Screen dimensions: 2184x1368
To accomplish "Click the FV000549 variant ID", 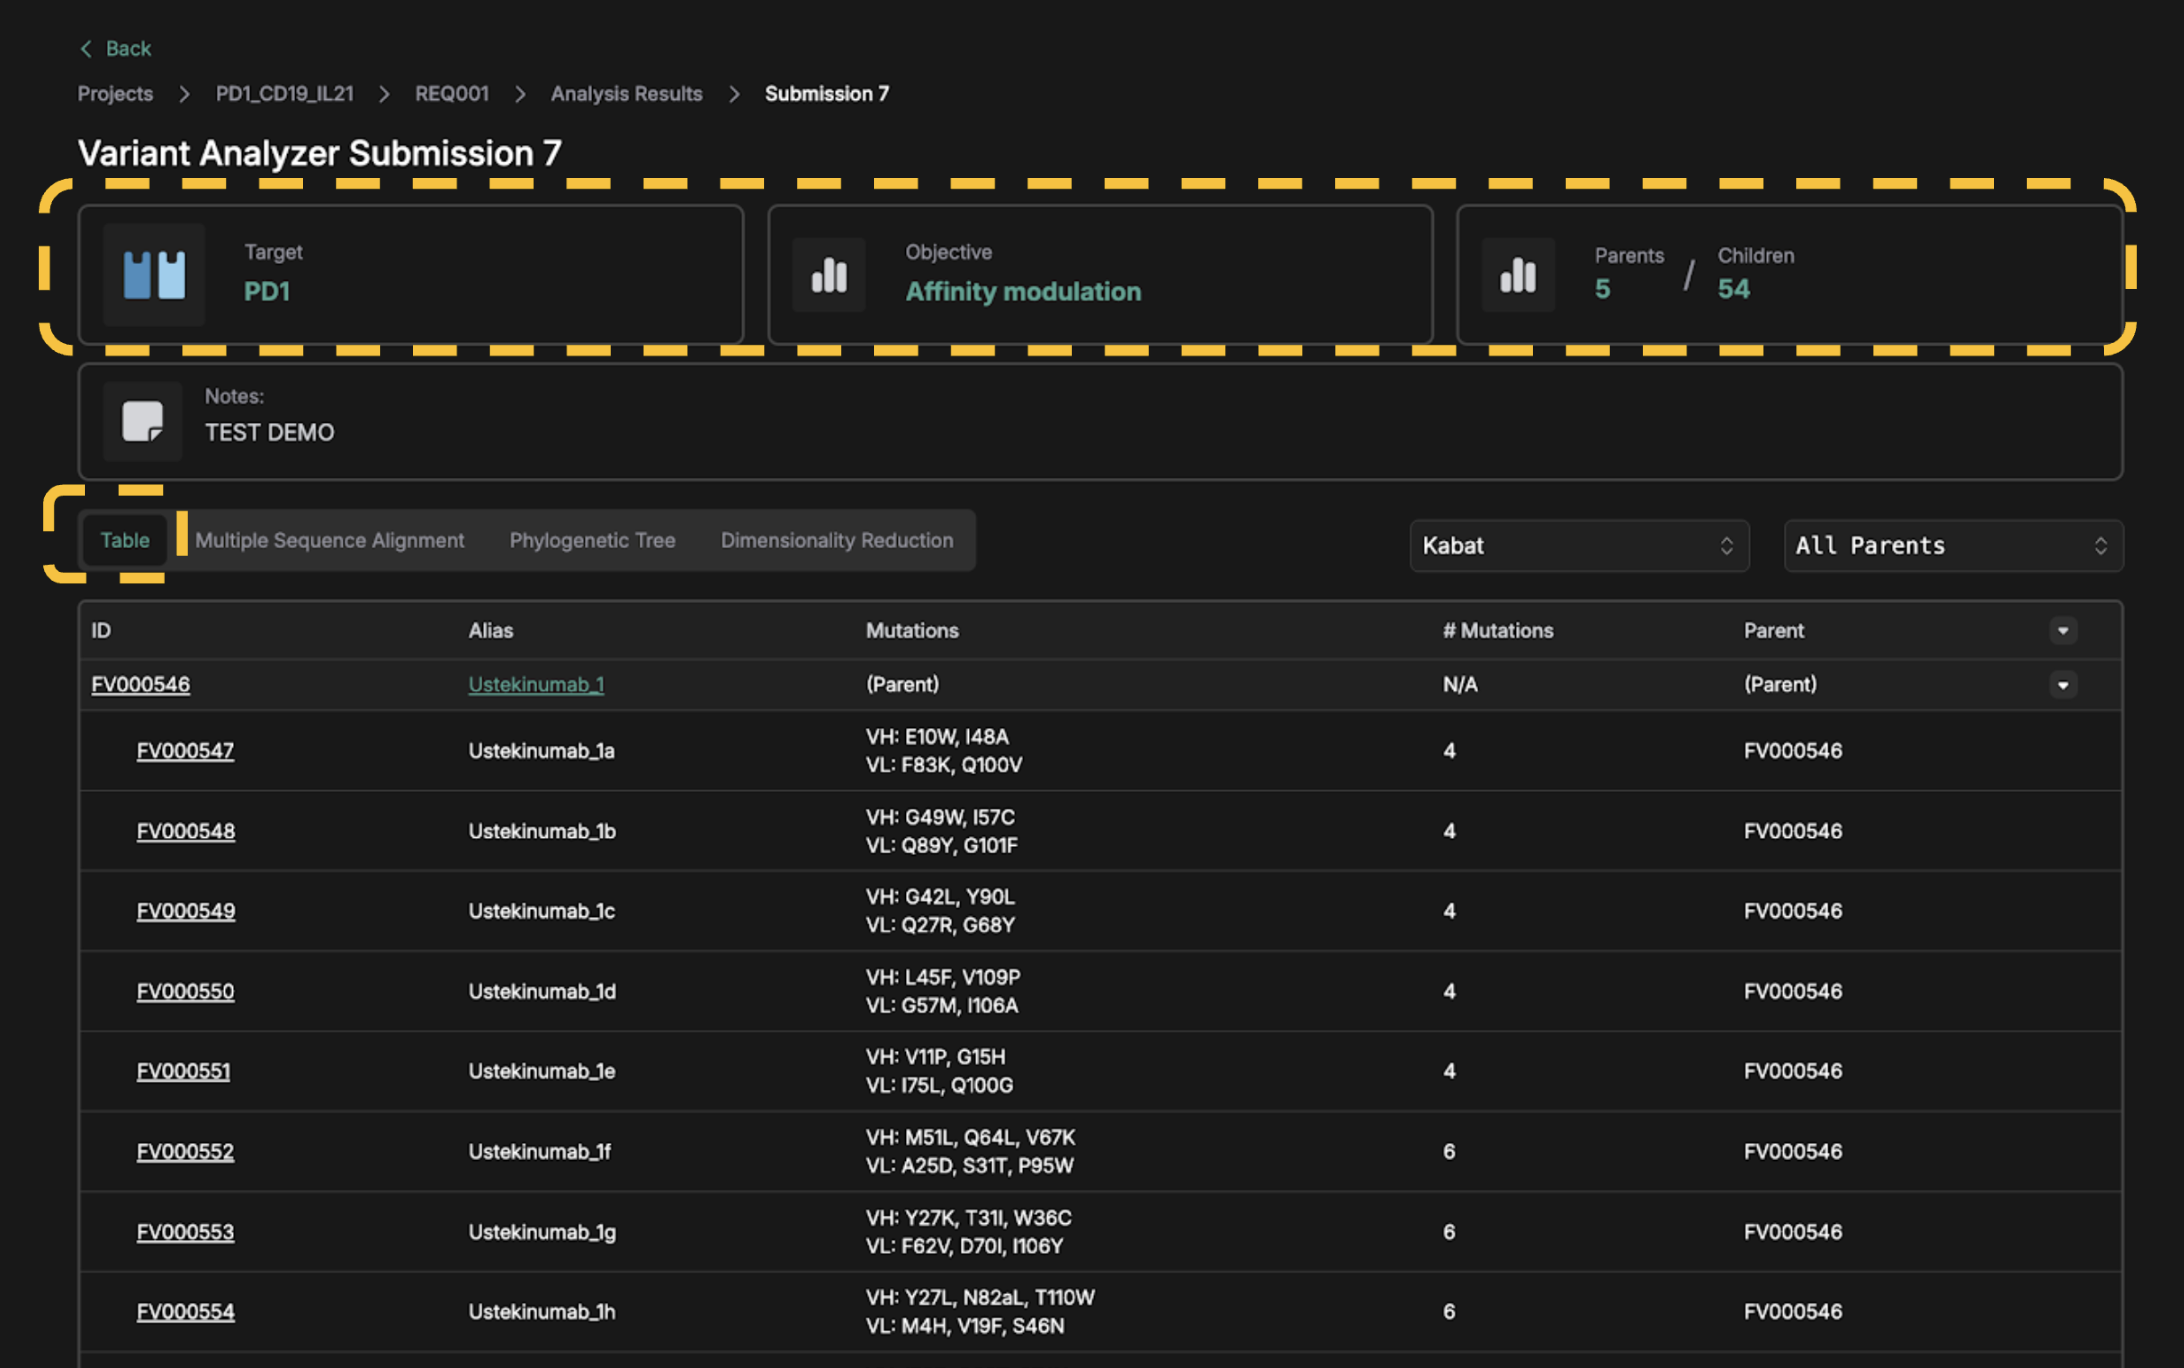I will click(x=186, y=911).
